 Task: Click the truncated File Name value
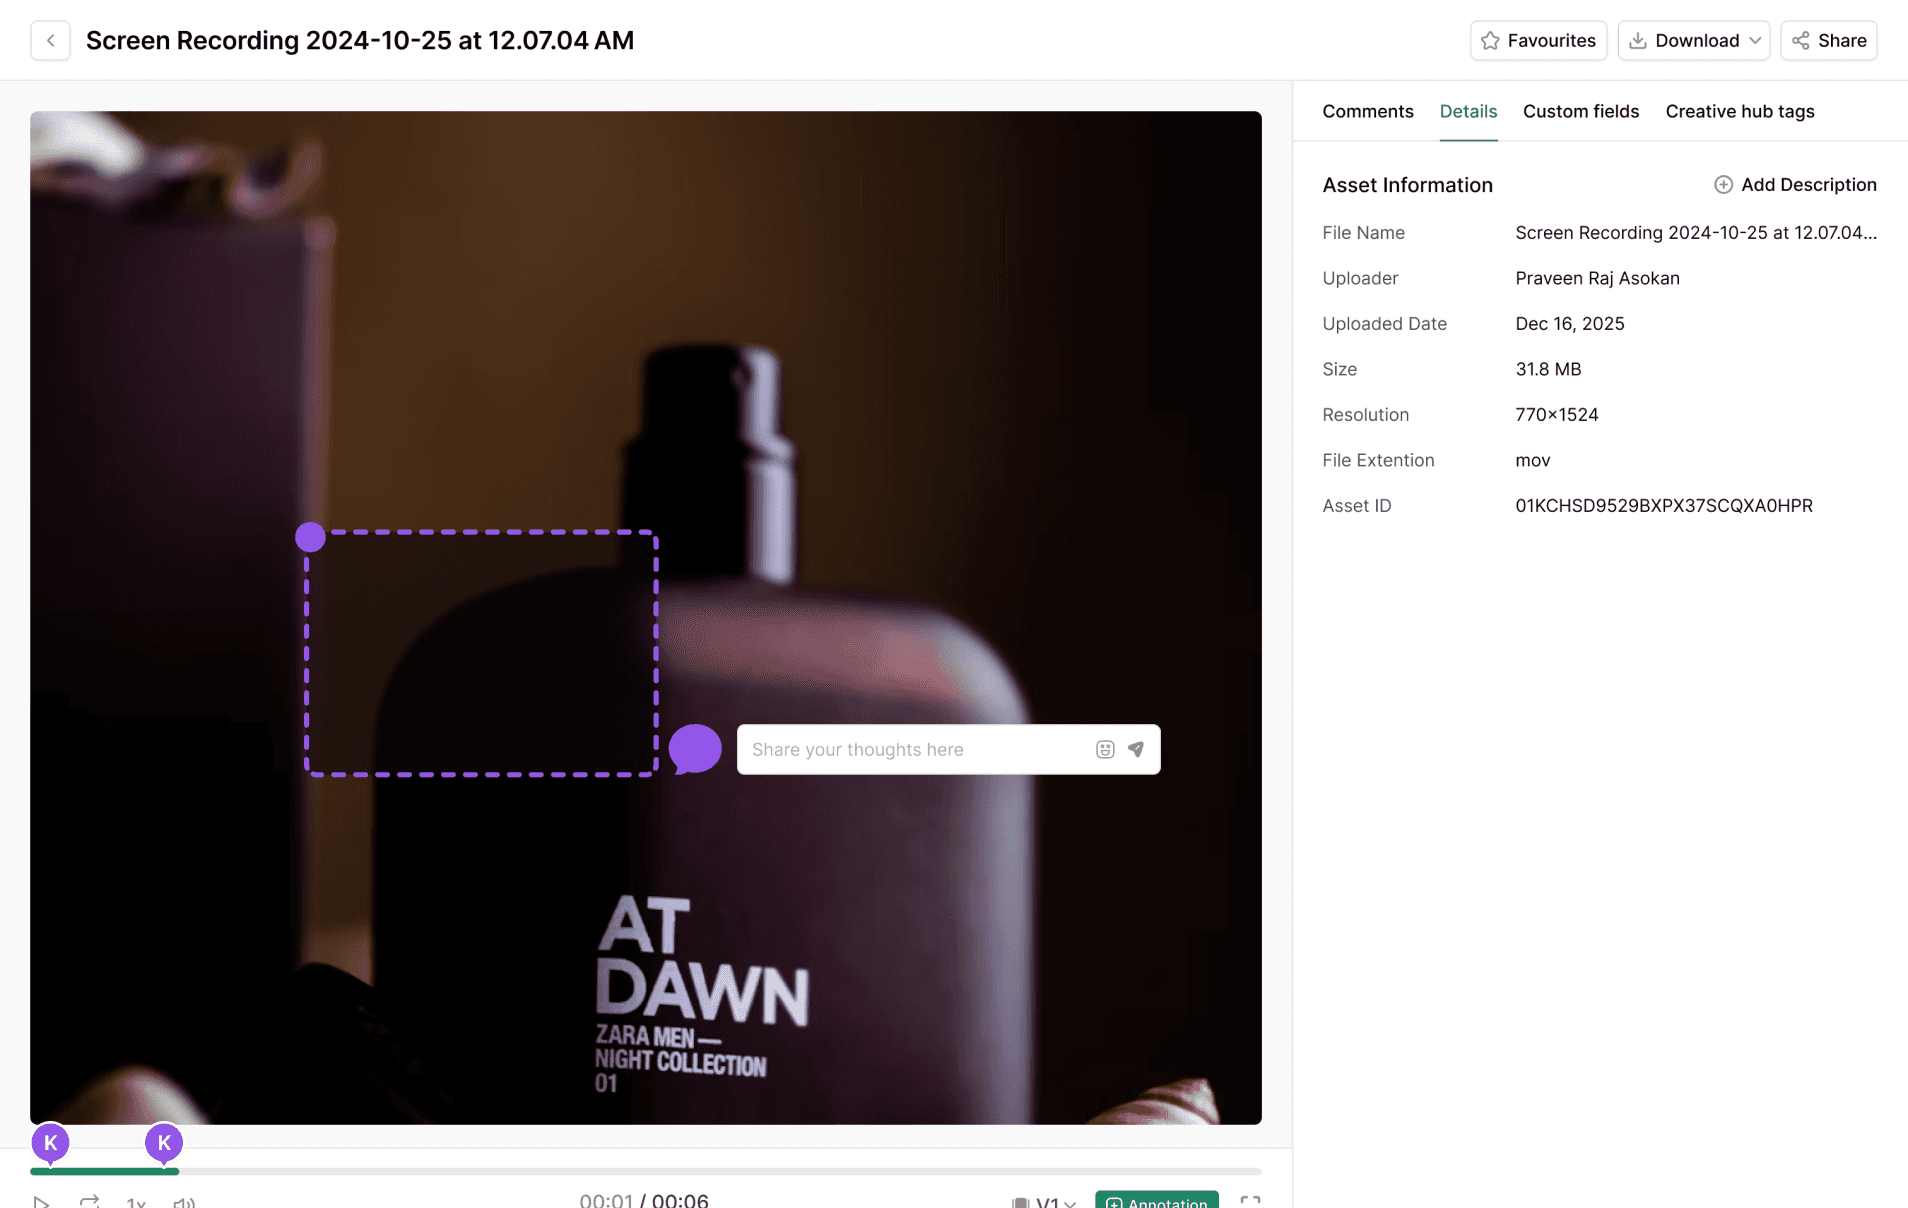click(1696, 233)
